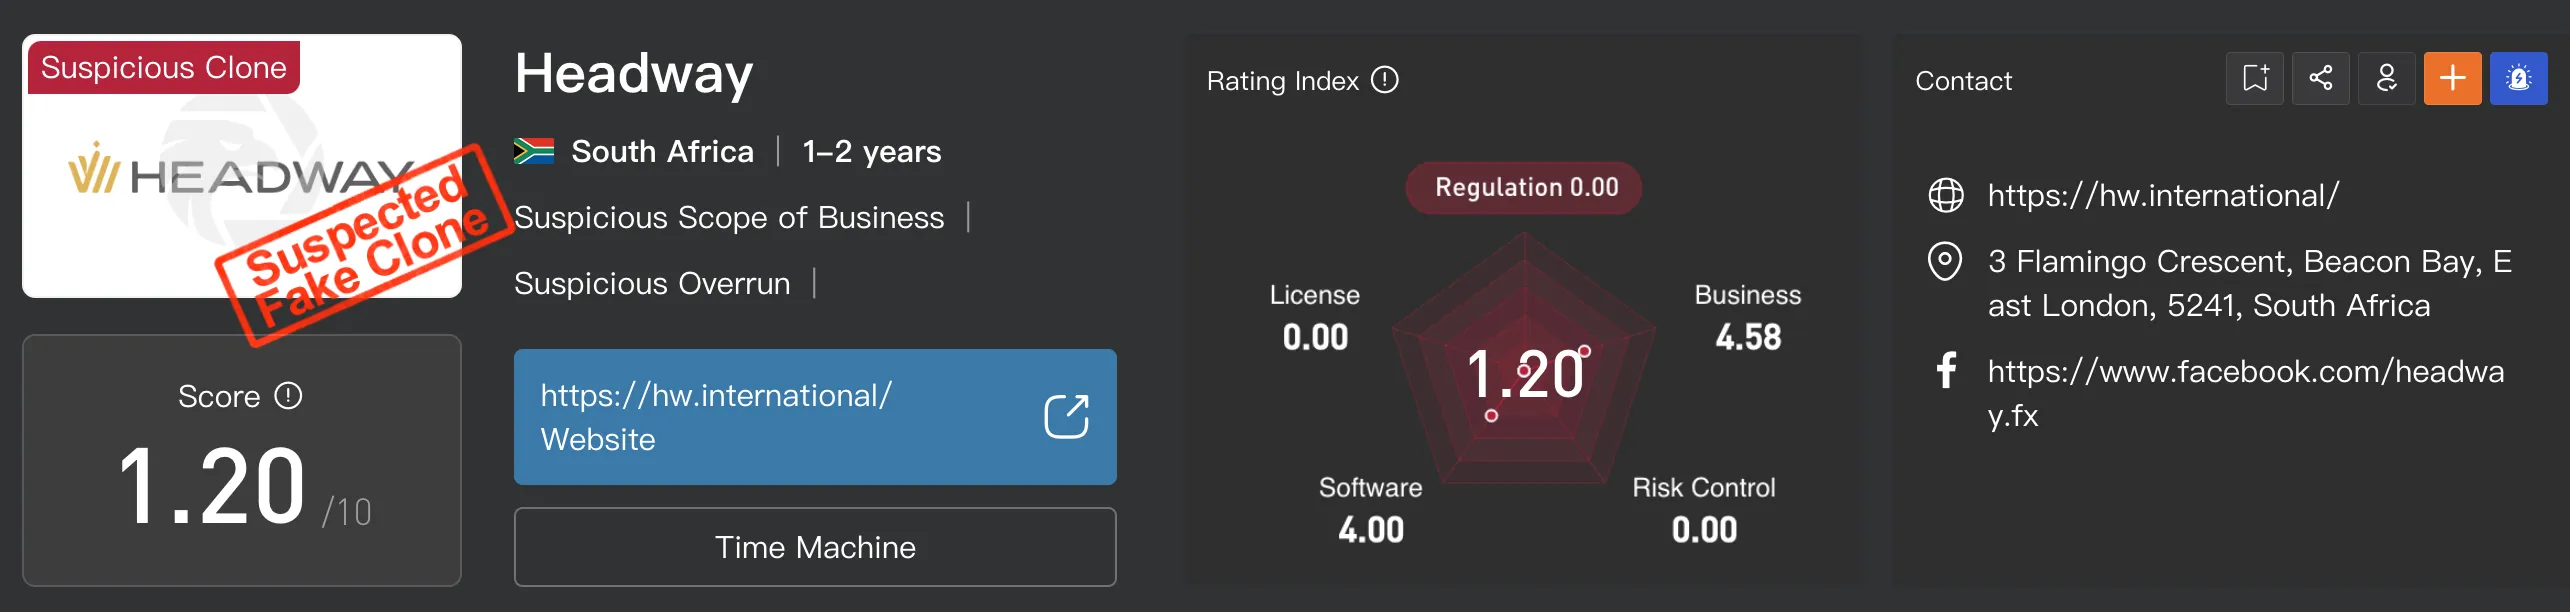The height and width of the screenshot is (612, 2570).
Task: Click the 1.20 radar chart center score
Action: coord(1525,374)
